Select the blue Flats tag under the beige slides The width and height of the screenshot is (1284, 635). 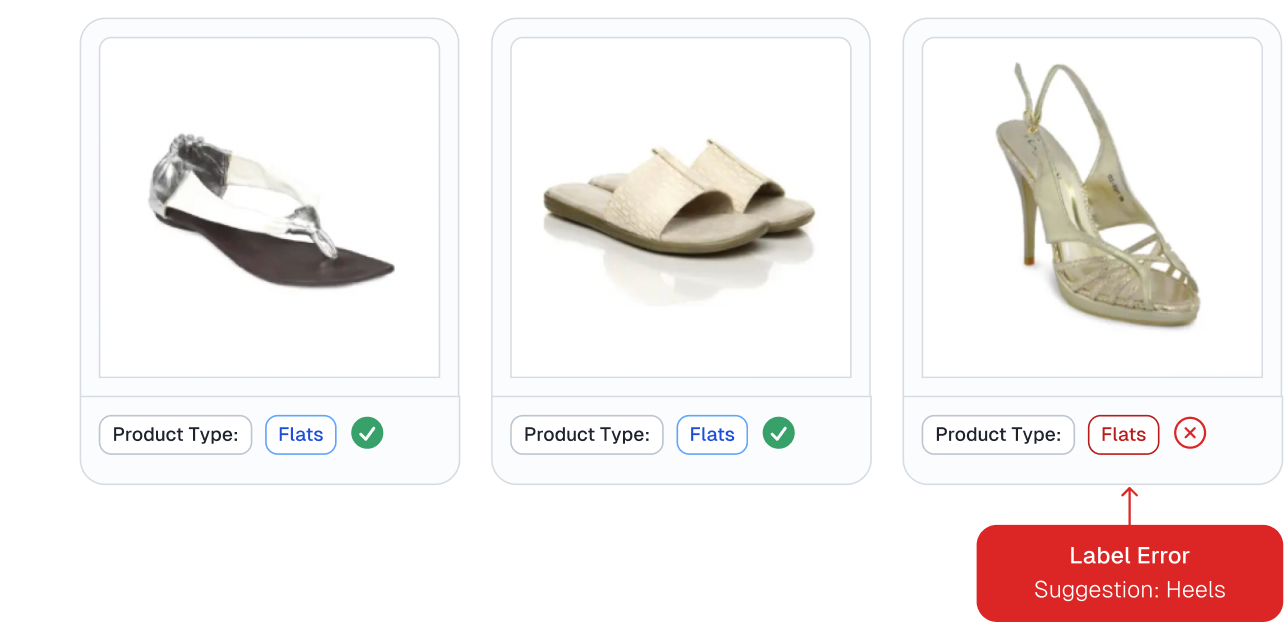(x=712, y=435)
